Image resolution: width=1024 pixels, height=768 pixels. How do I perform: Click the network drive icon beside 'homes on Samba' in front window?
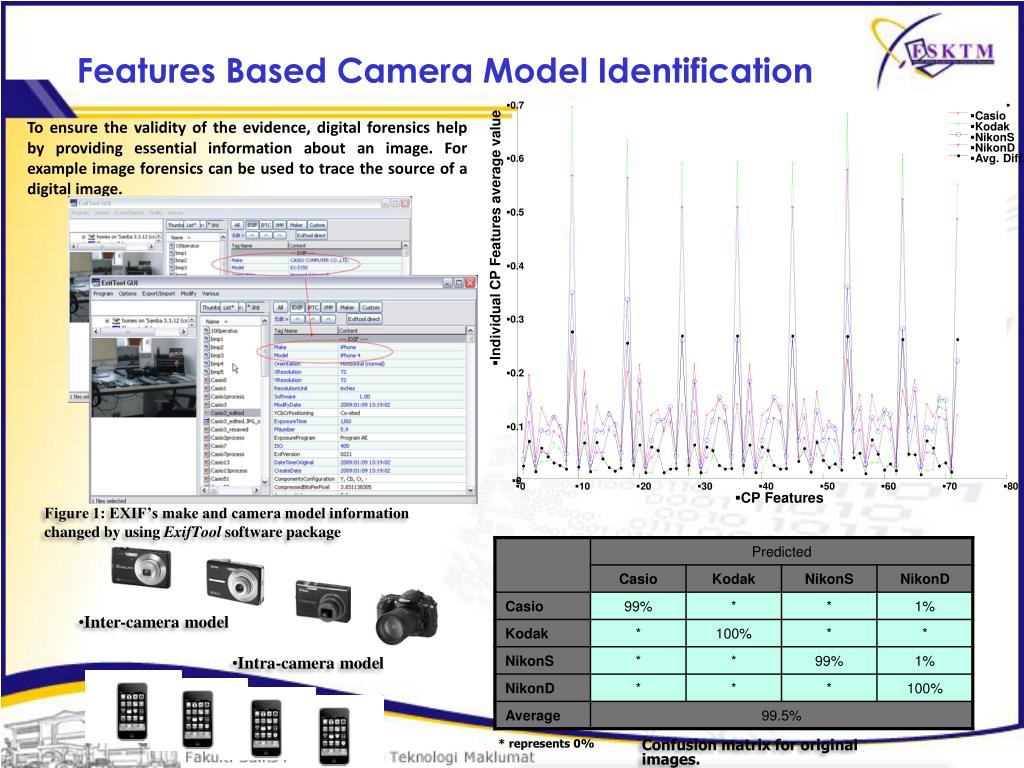(116, 321)
